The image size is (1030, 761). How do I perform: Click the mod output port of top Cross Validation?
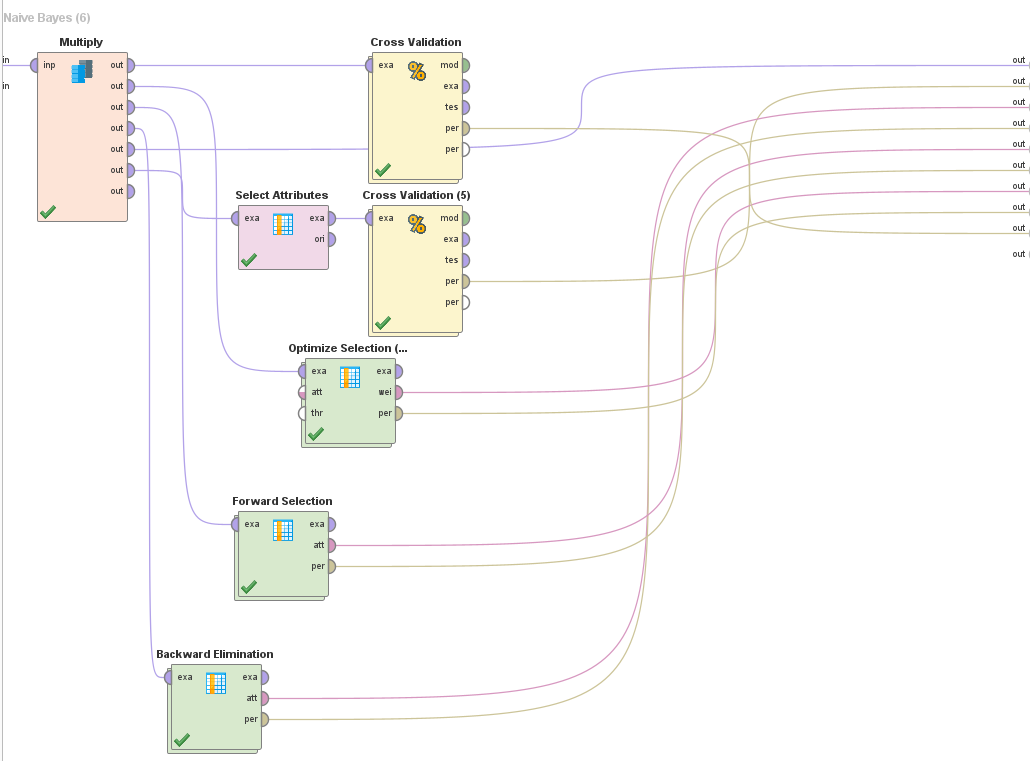(x=465, y=65)
